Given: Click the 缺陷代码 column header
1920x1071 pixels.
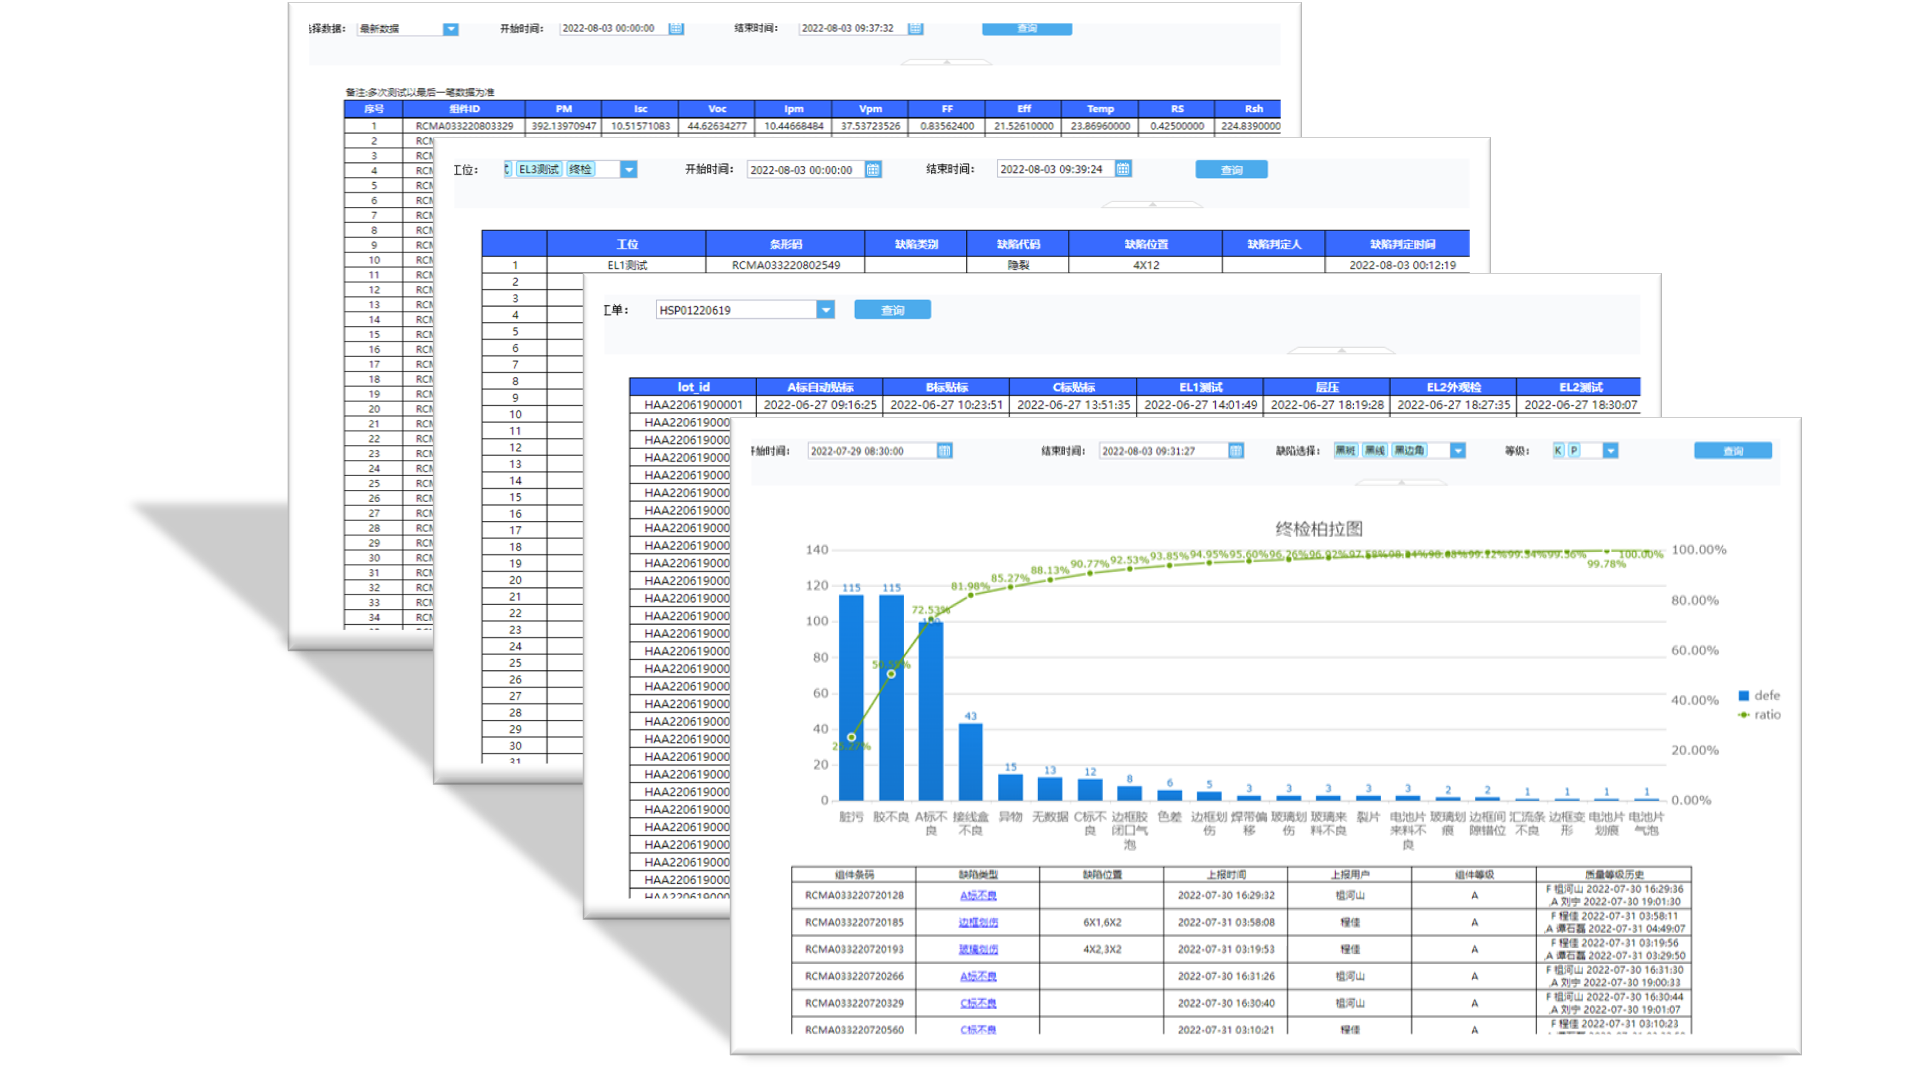Looking at the screenshot, I should click(1017, 244).
